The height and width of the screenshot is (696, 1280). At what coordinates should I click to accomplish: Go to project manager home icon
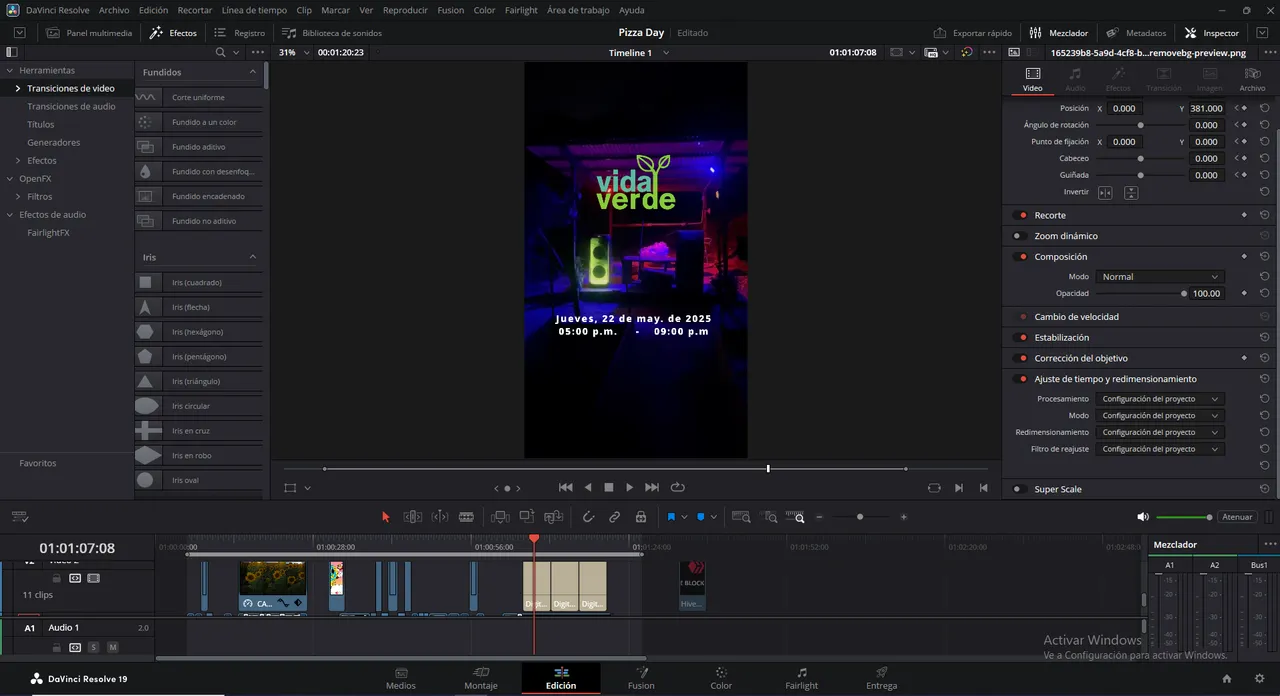pyautogui.click(x=1227, y=678)
